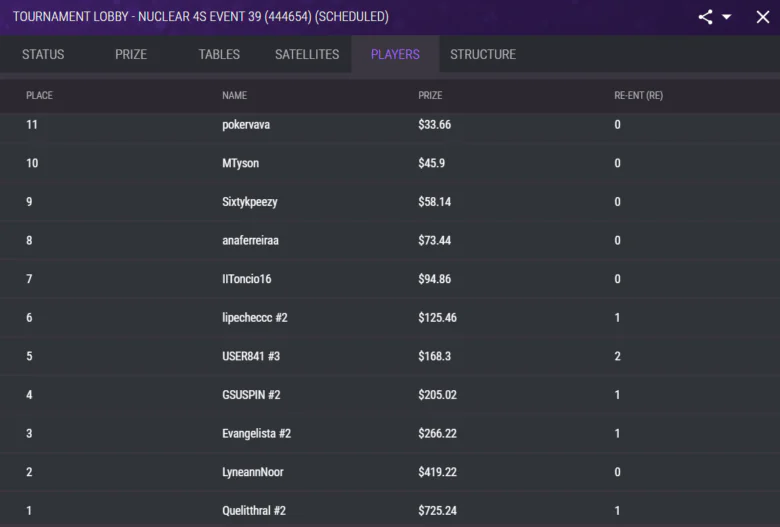Image resolution: width=780 pixels, height=527 pixels.
Task: Sort by the Name column header
Action: click(x=234, y=95)
